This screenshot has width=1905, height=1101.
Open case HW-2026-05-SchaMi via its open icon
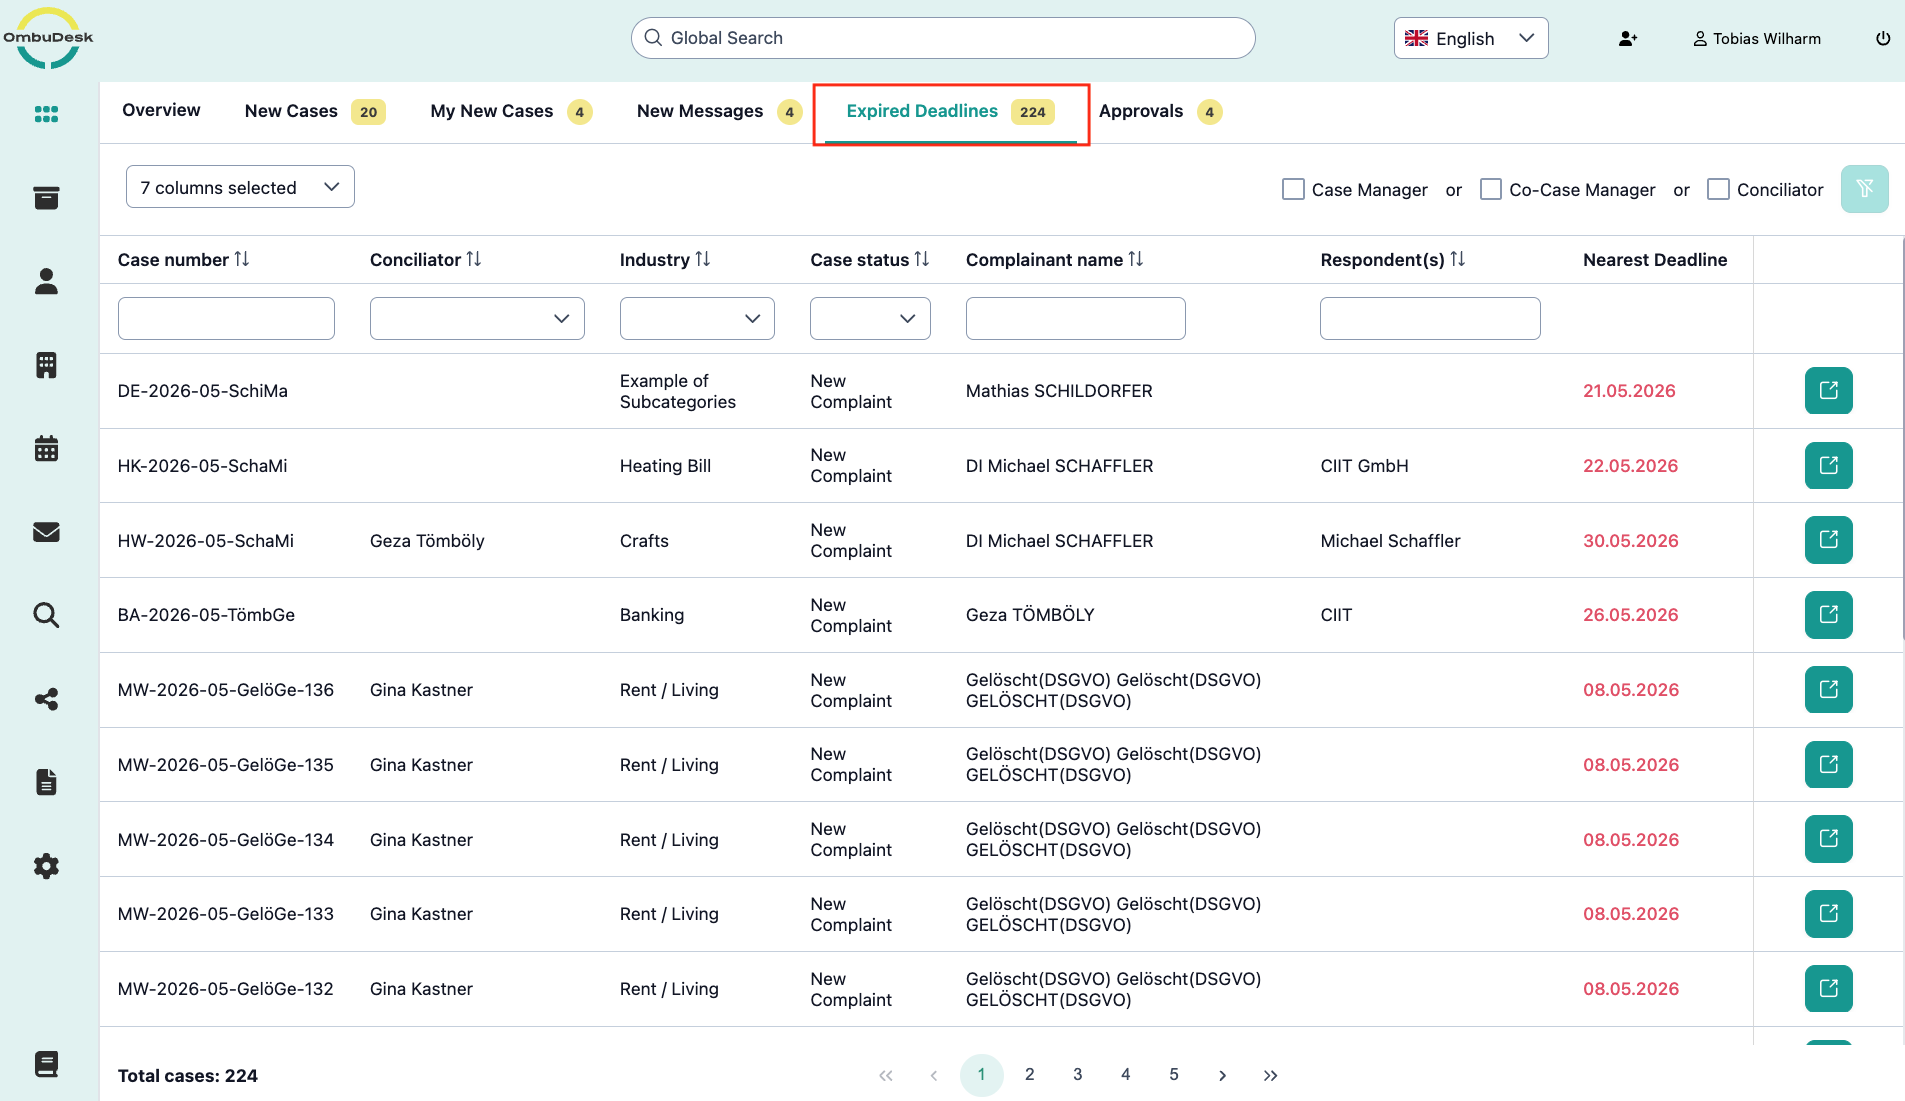tap(1829, 540)
